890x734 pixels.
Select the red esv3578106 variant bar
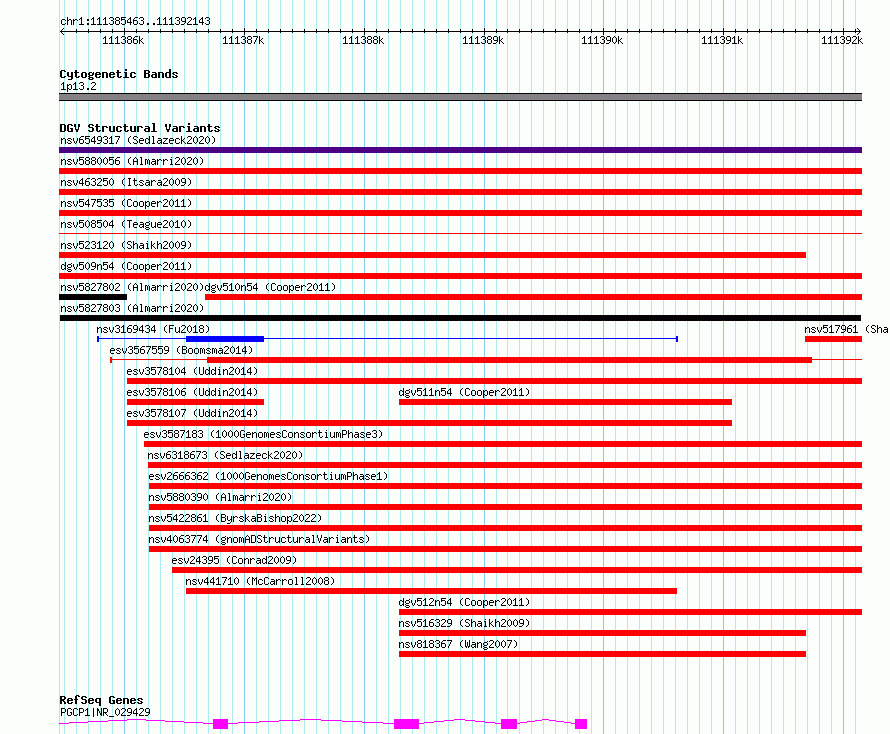pos(195,402)
